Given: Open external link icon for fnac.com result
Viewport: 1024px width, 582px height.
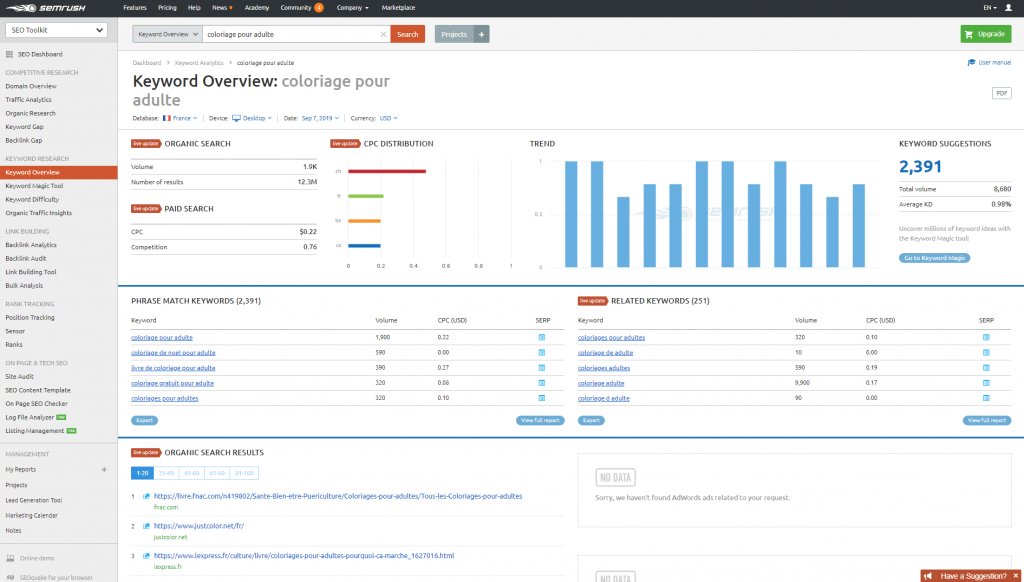Looking at the screenshot, I should [x=146, y=496].
